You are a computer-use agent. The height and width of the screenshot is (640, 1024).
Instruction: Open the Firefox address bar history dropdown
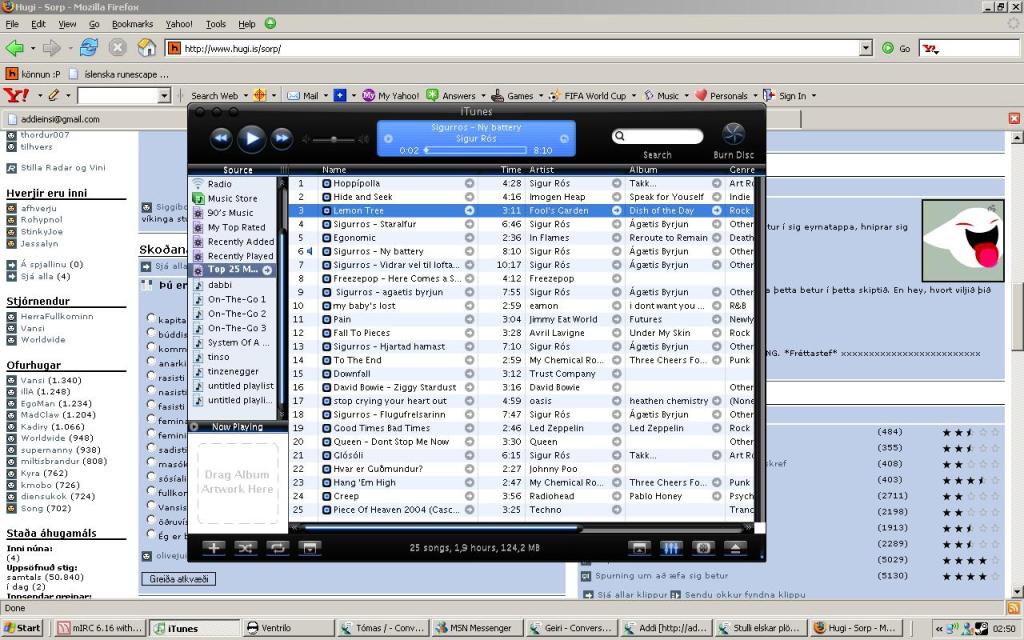[866, 48]
